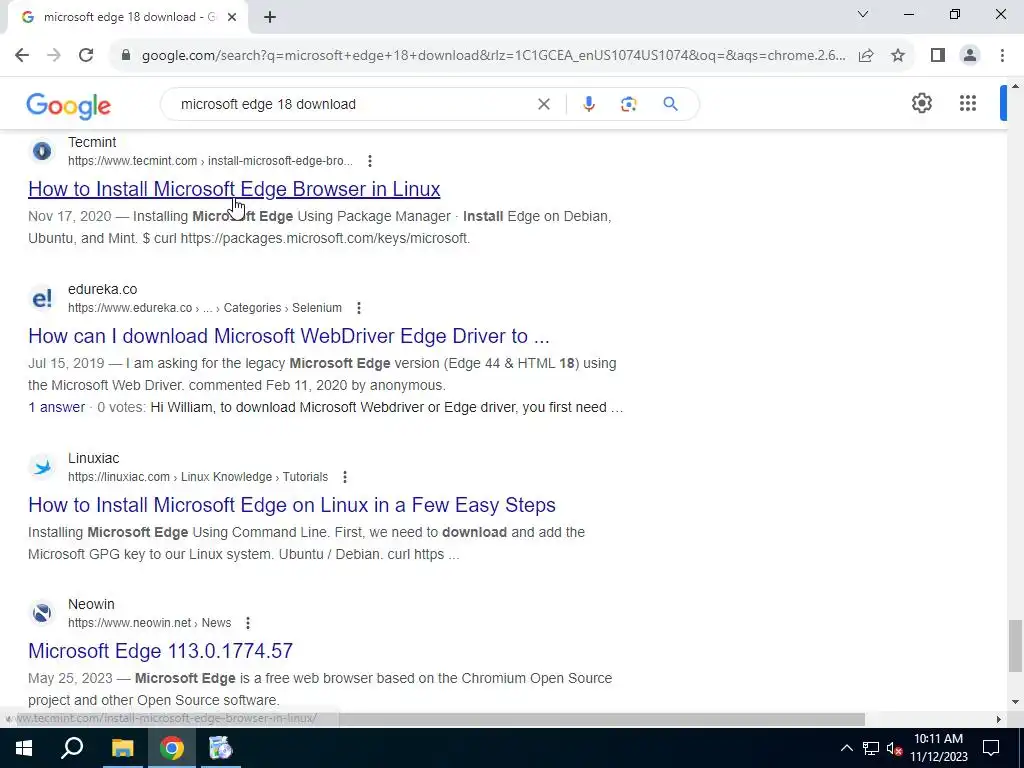Screen dimensions: 1024x768
Task: Open the Google apps grid
Action: [968, 103]
